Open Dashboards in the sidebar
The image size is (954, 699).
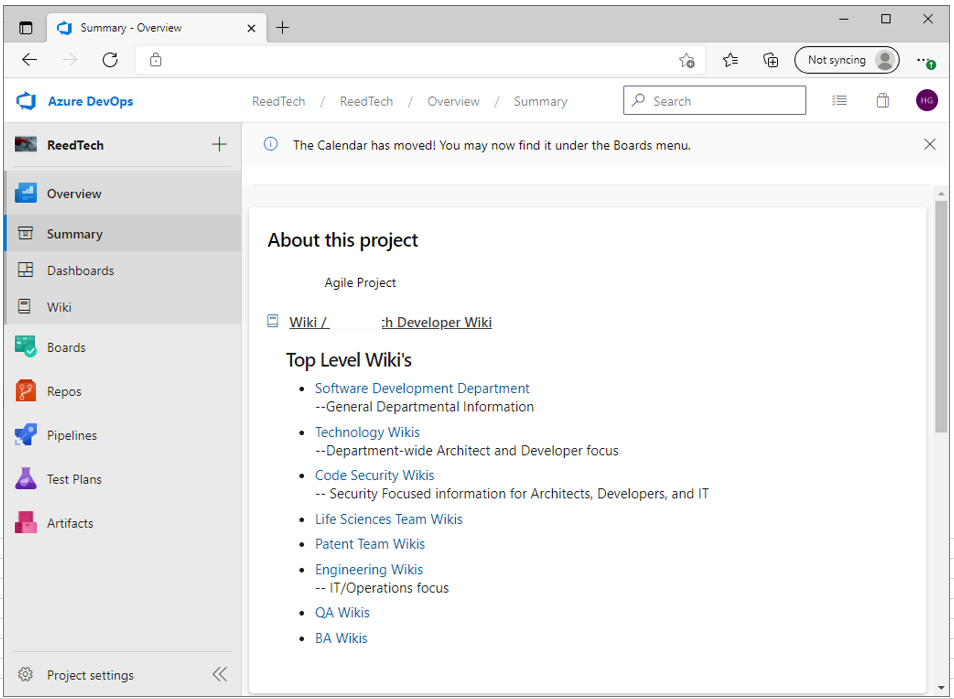point(123,270)
